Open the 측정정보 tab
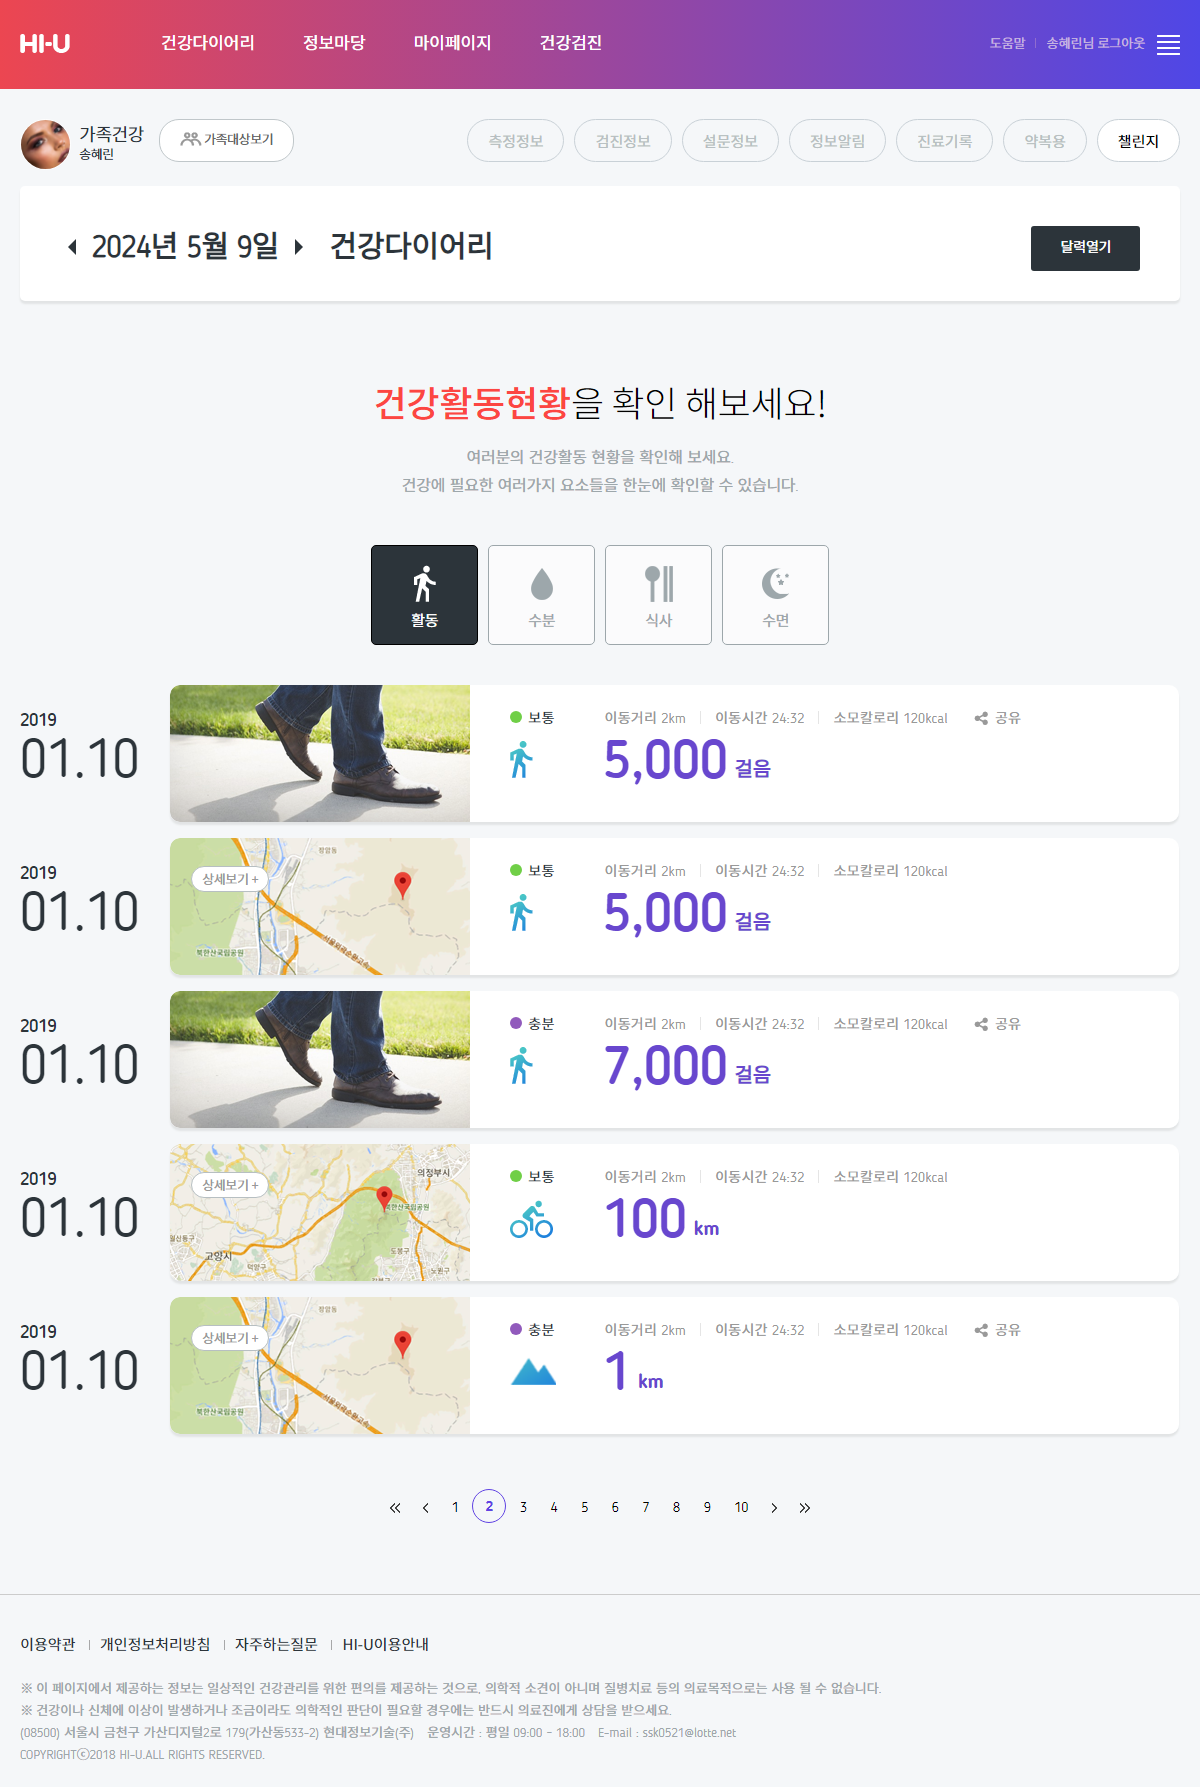 pos(515,141)
